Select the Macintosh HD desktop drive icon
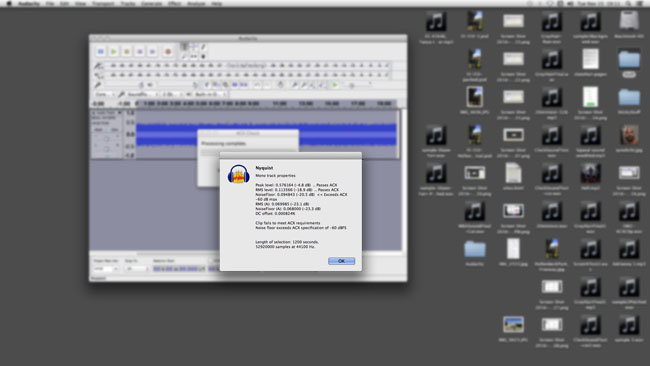This screenshot has width=650, height=366. click(629, 21)
